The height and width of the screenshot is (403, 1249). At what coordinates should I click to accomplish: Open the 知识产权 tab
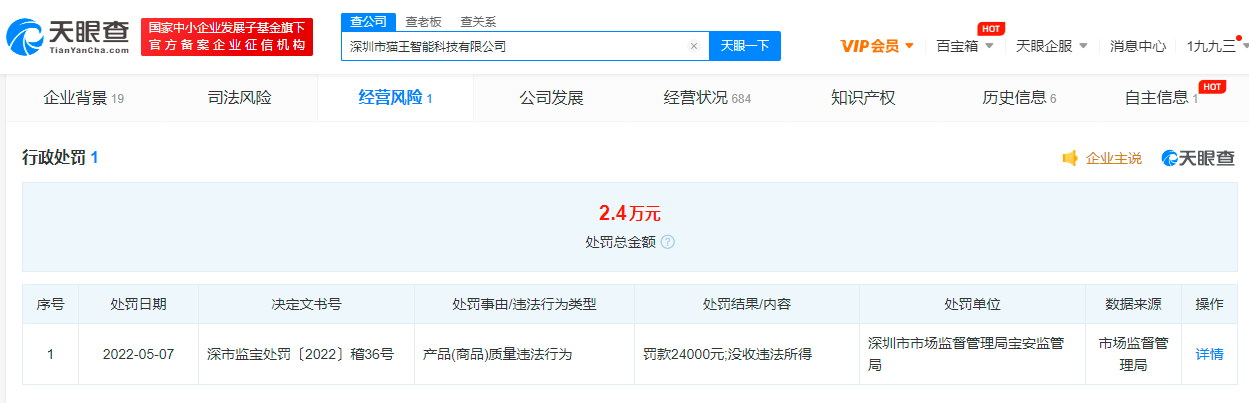(862, 98)
